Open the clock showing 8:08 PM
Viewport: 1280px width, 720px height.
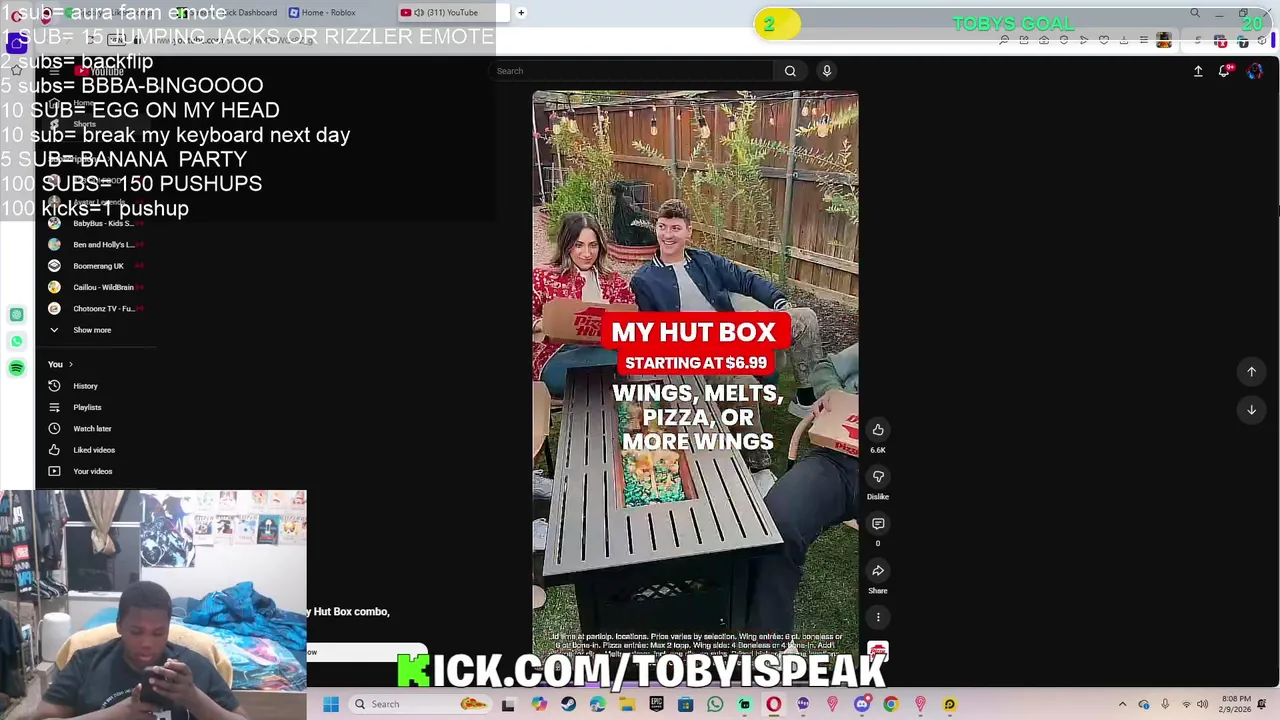[1235, 704]
